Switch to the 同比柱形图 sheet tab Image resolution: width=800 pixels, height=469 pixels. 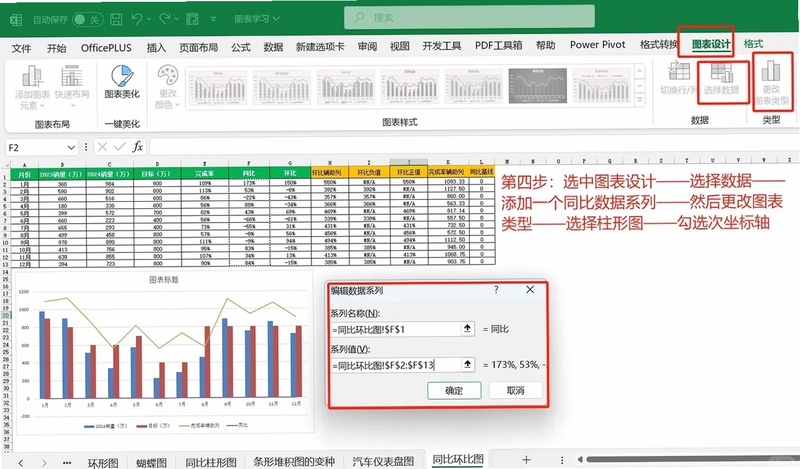click(x=211, y=462)
